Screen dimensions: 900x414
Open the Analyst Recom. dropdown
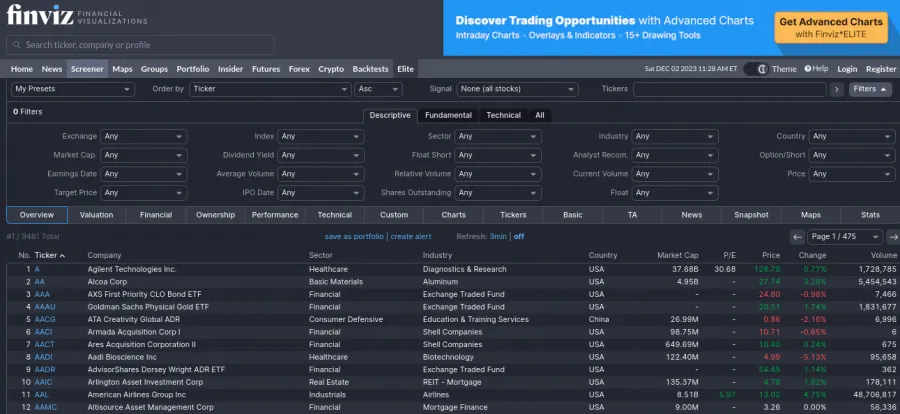pyautogui.click(x=675, y=155)
